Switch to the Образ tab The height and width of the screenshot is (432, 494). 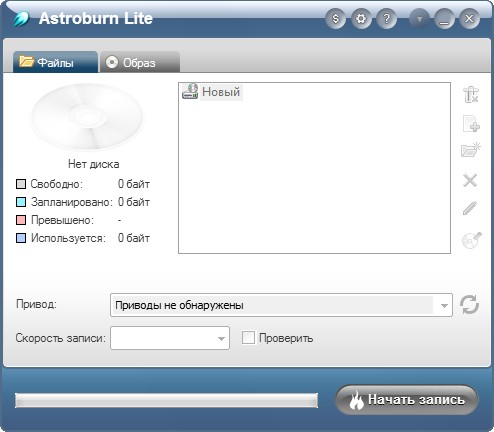click(140, 62)
